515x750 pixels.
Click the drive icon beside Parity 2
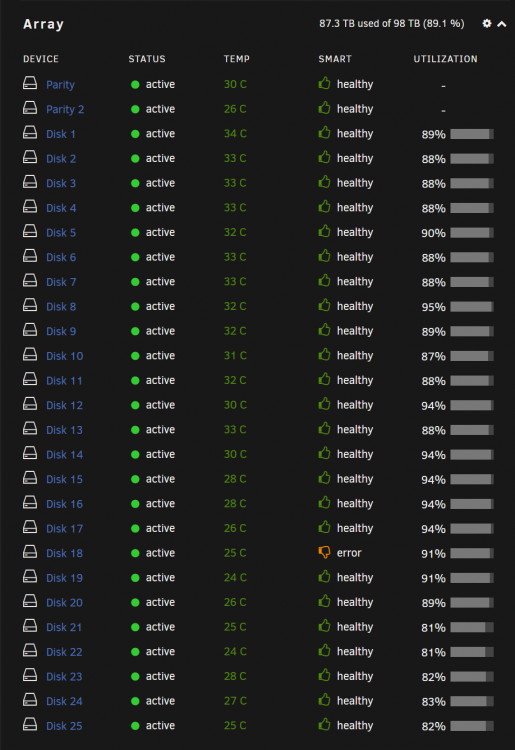click(x=30, y=108)
